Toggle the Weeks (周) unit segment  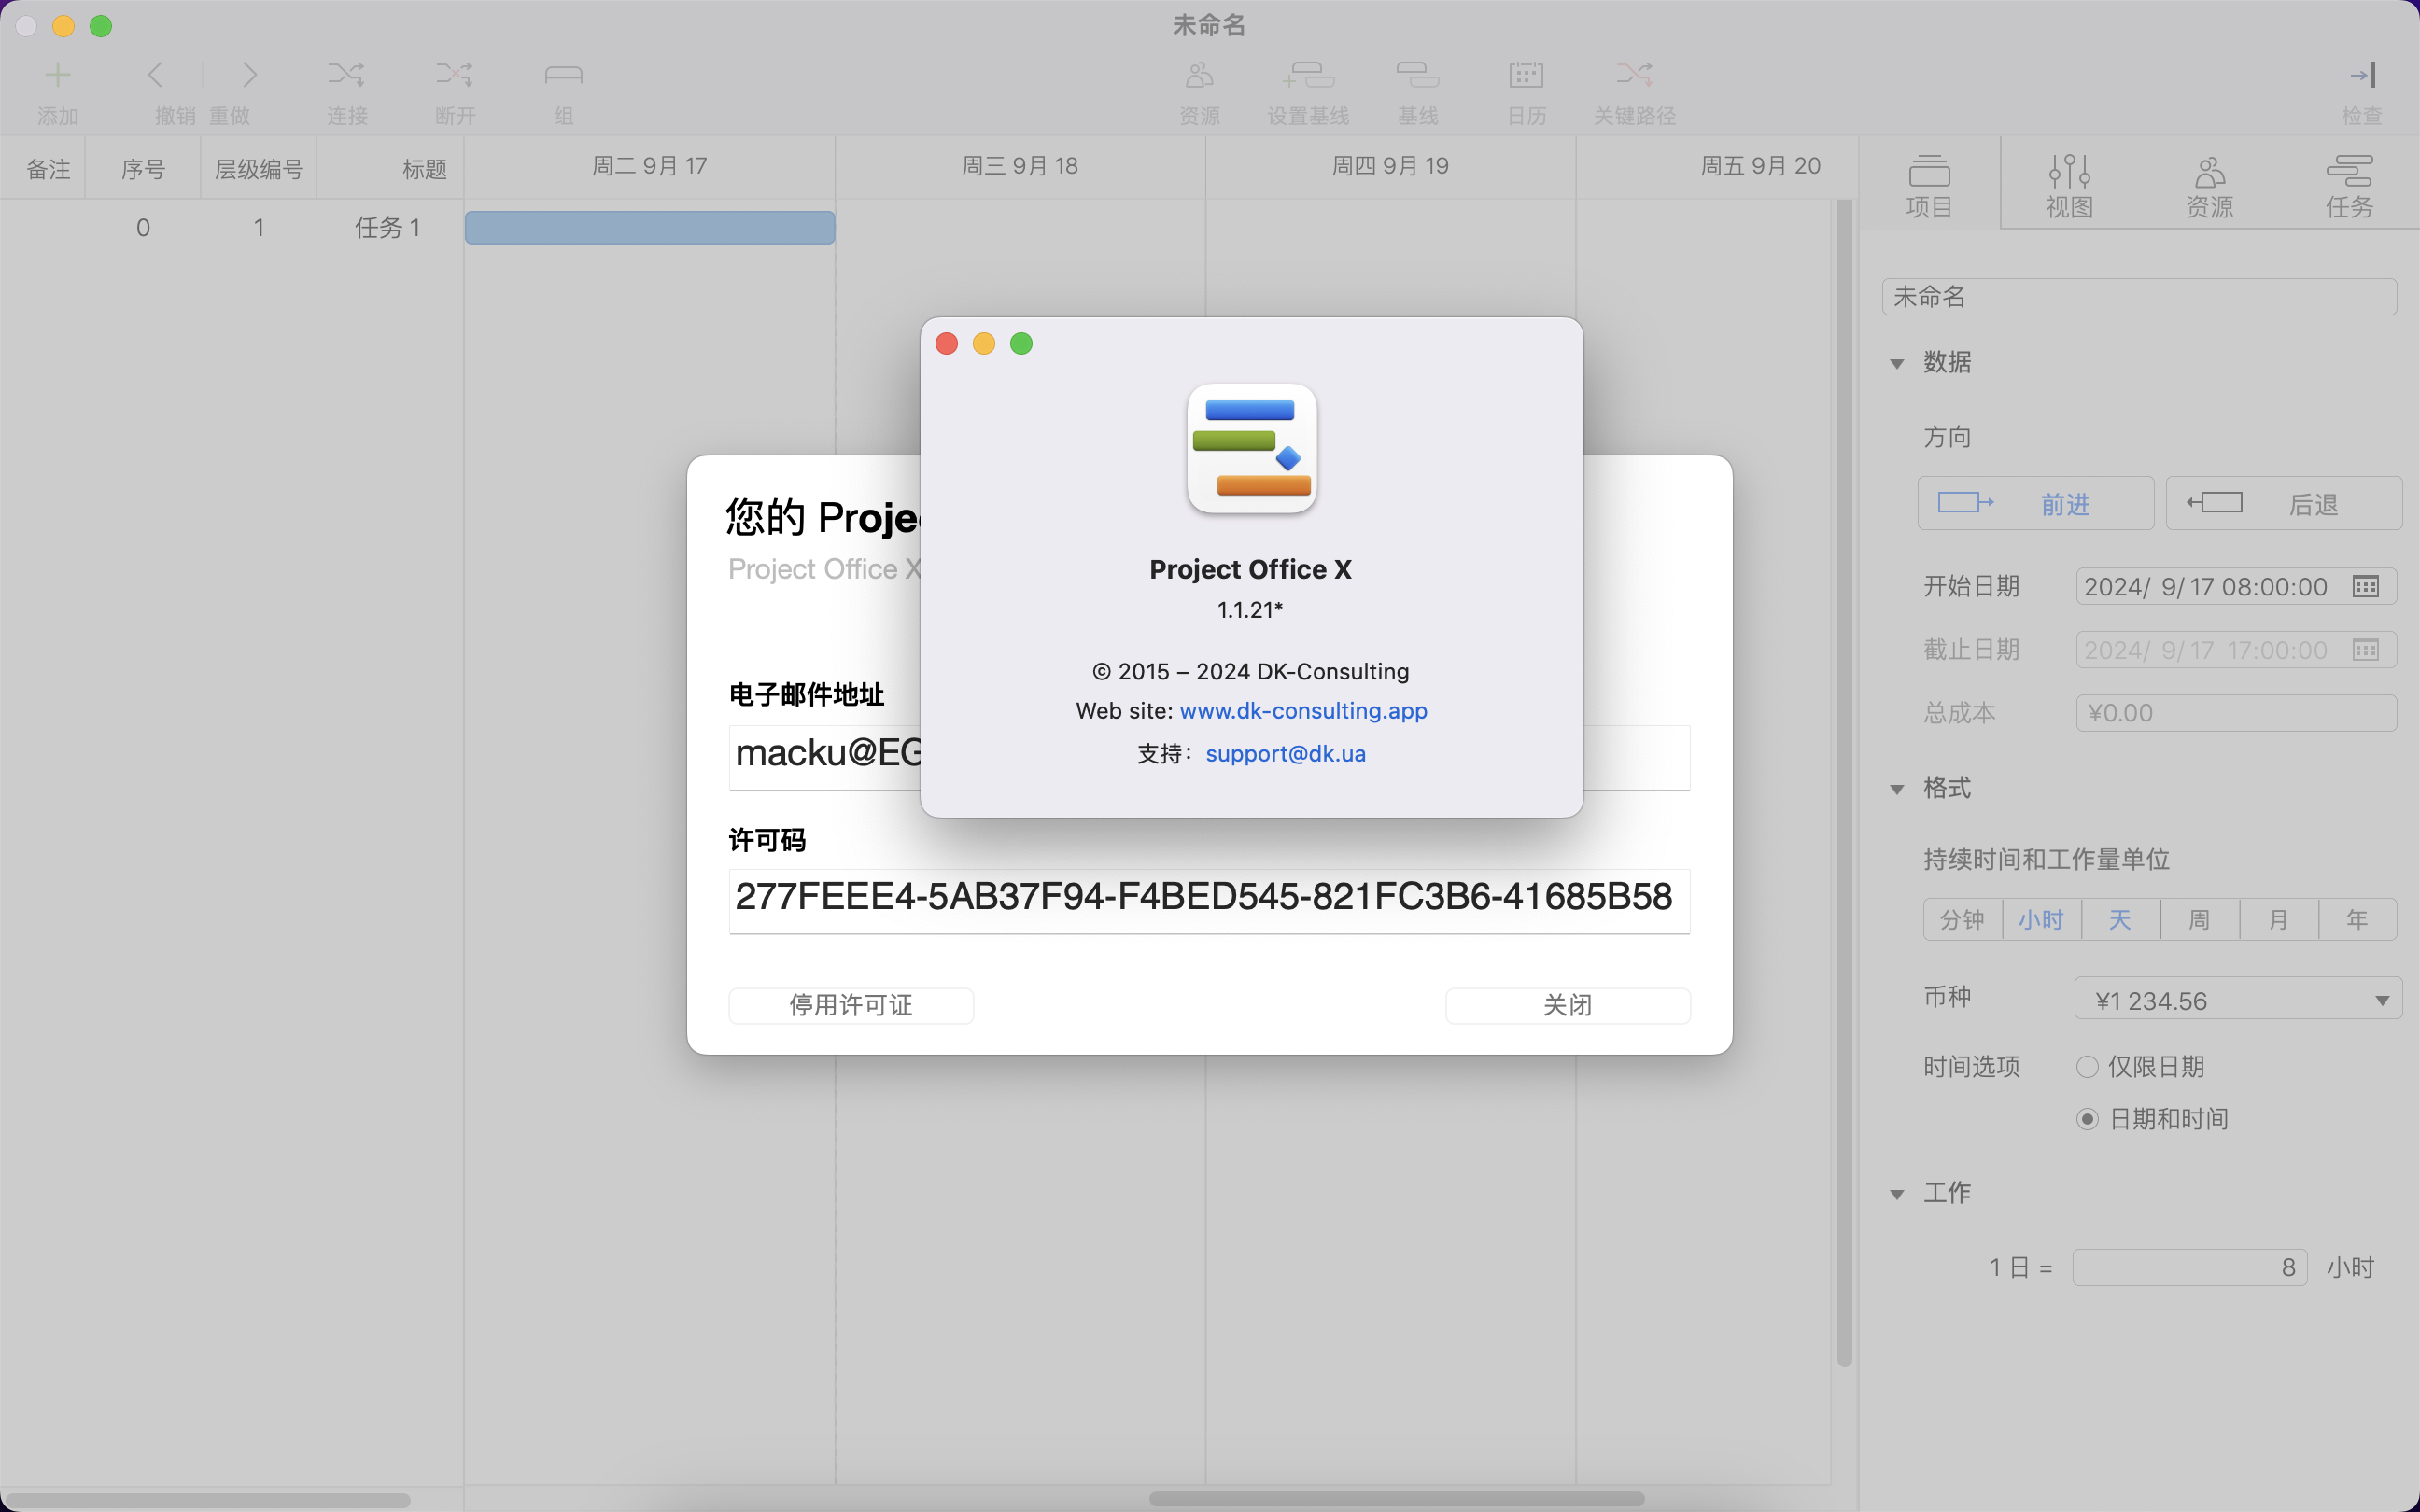coord(2199,920)
